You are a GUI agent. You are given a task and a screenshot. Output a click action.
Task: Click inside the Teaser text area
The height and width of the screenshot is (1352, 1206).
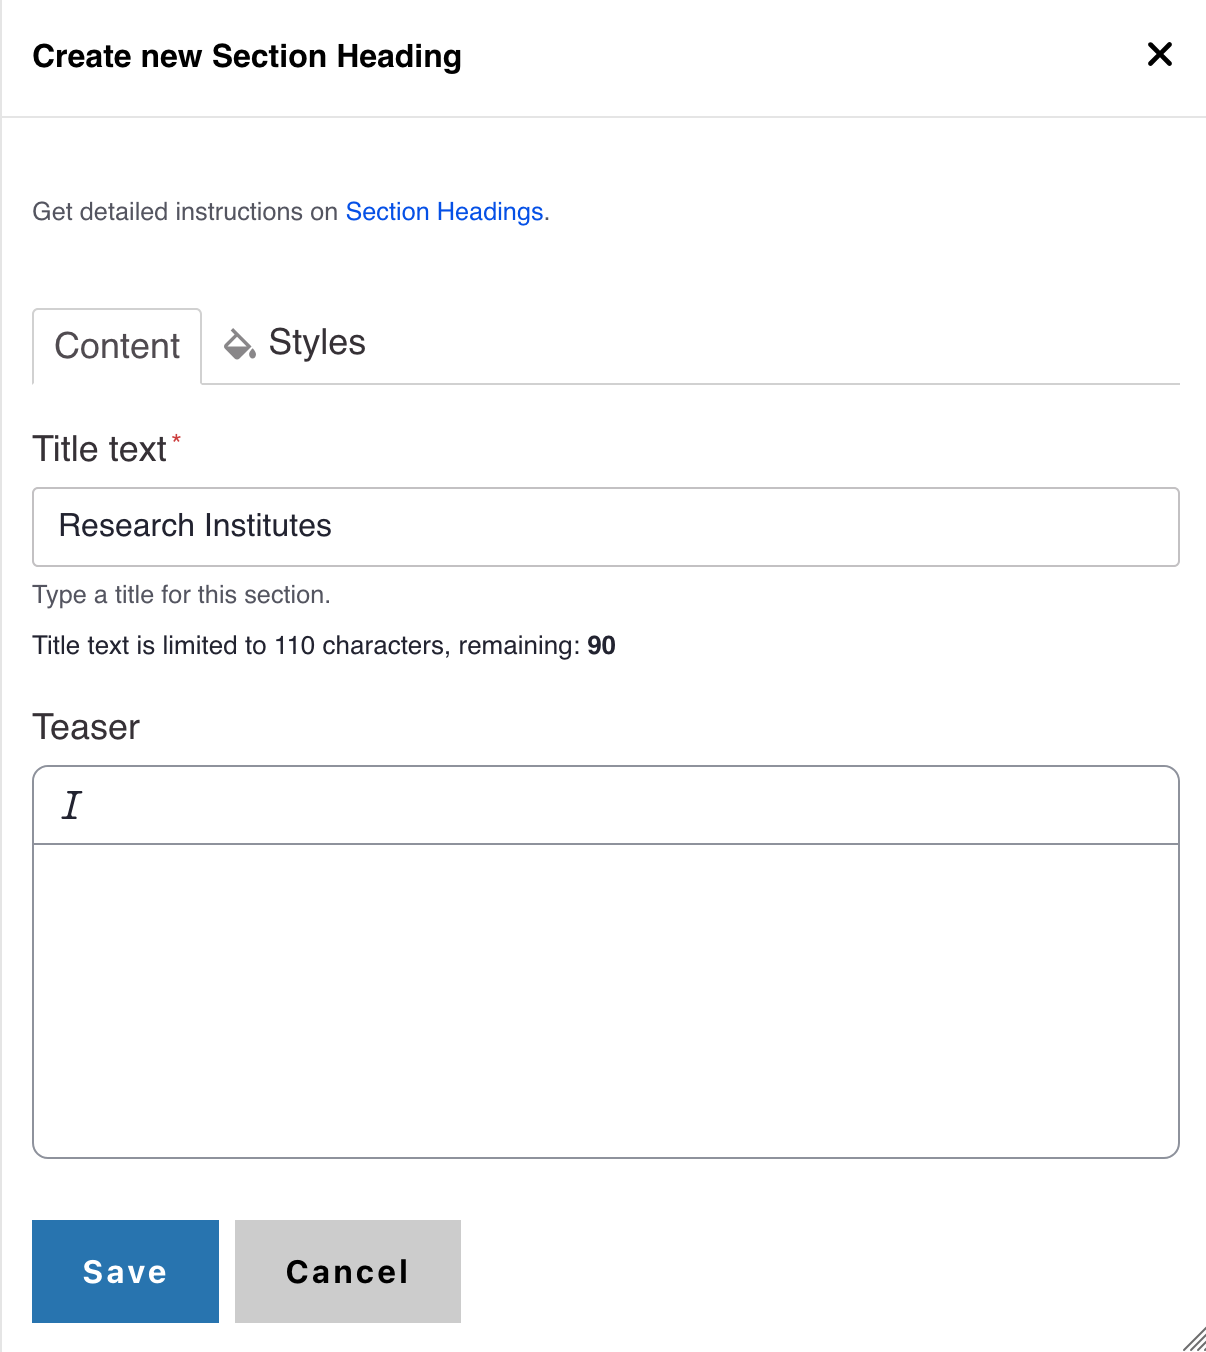coord(605,1000)
